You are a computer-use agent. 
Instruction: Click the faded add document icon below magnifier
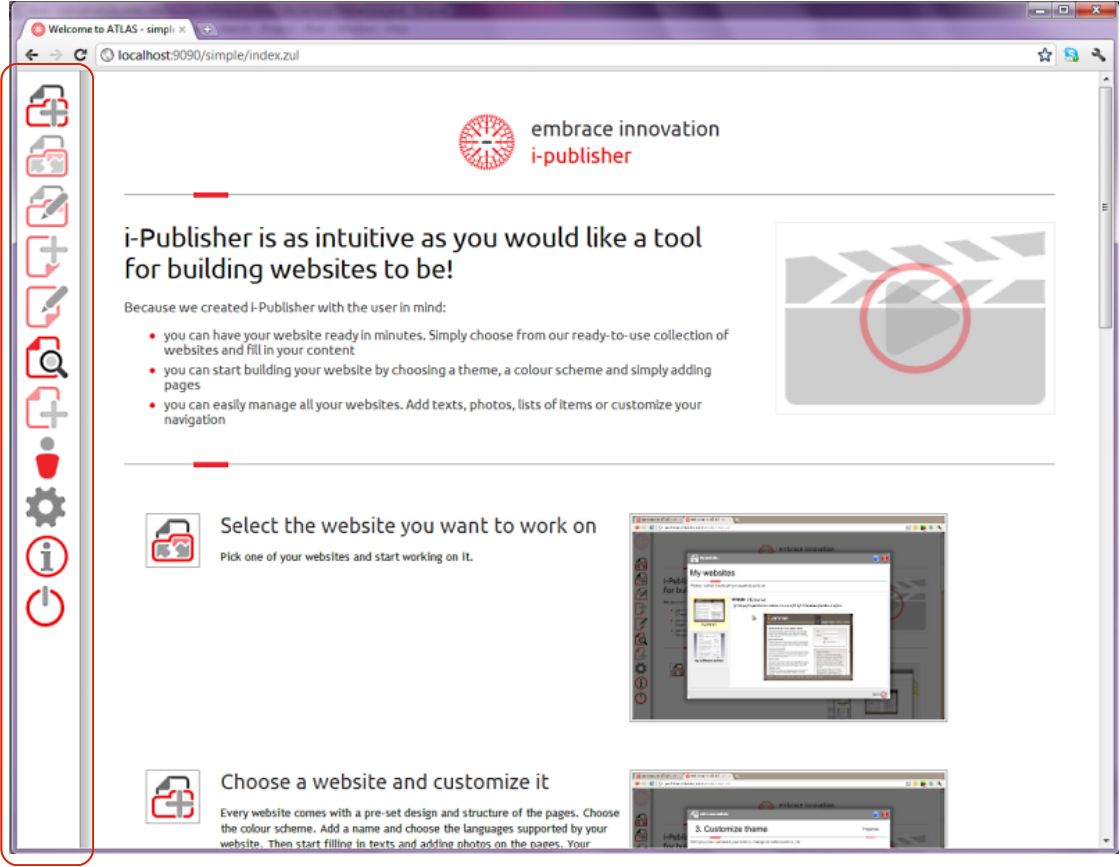[47, 408]
